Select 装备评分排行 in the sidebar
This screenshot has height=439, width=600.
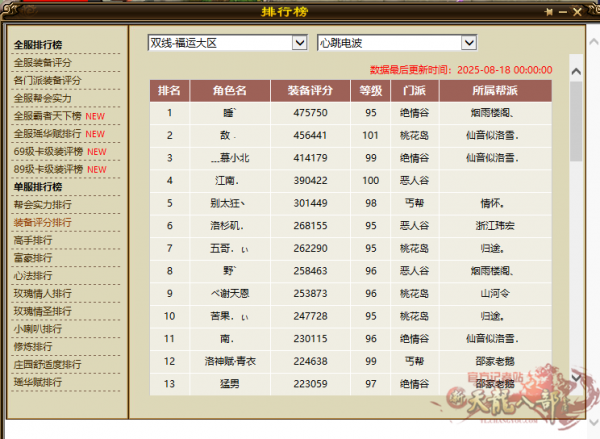tap(43, 222)
